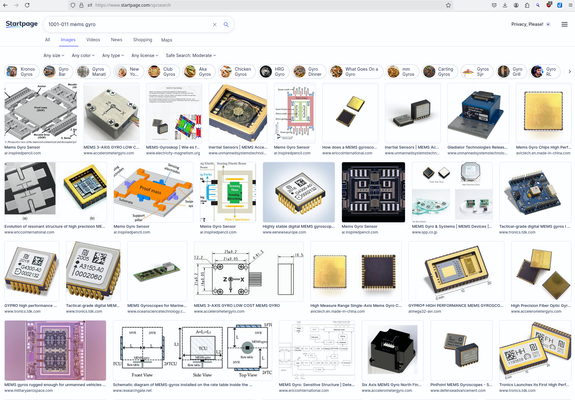Screen dimensions: 575x400
Task: Open MEMS 3-AXIS GYRO LOW C... thumbnail with colored wires
Action: tap(111, 113)
